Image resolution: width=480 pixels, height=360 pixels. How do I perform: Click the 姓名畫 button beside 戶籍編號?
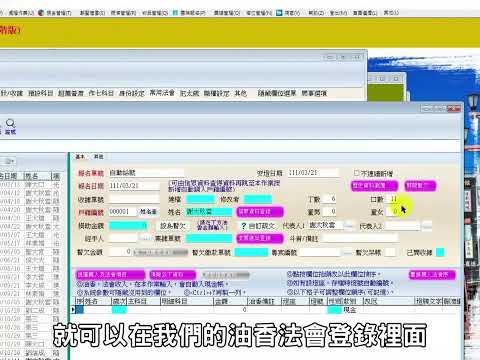(x=148, y=212)
